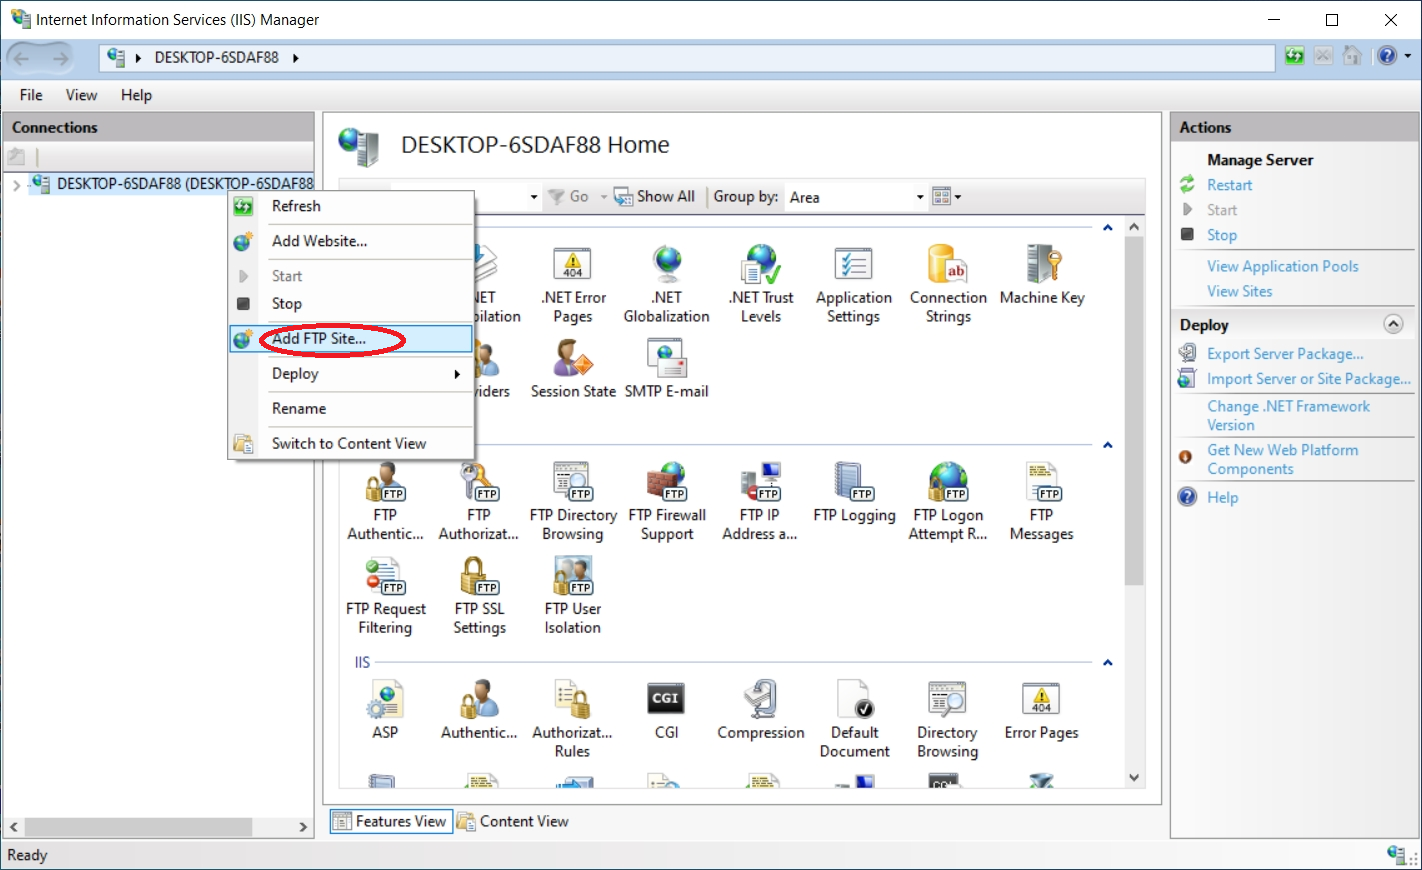
Task: Click Show All in the filter toolbar
Action: pyautogui.click(x=654, y=197)
